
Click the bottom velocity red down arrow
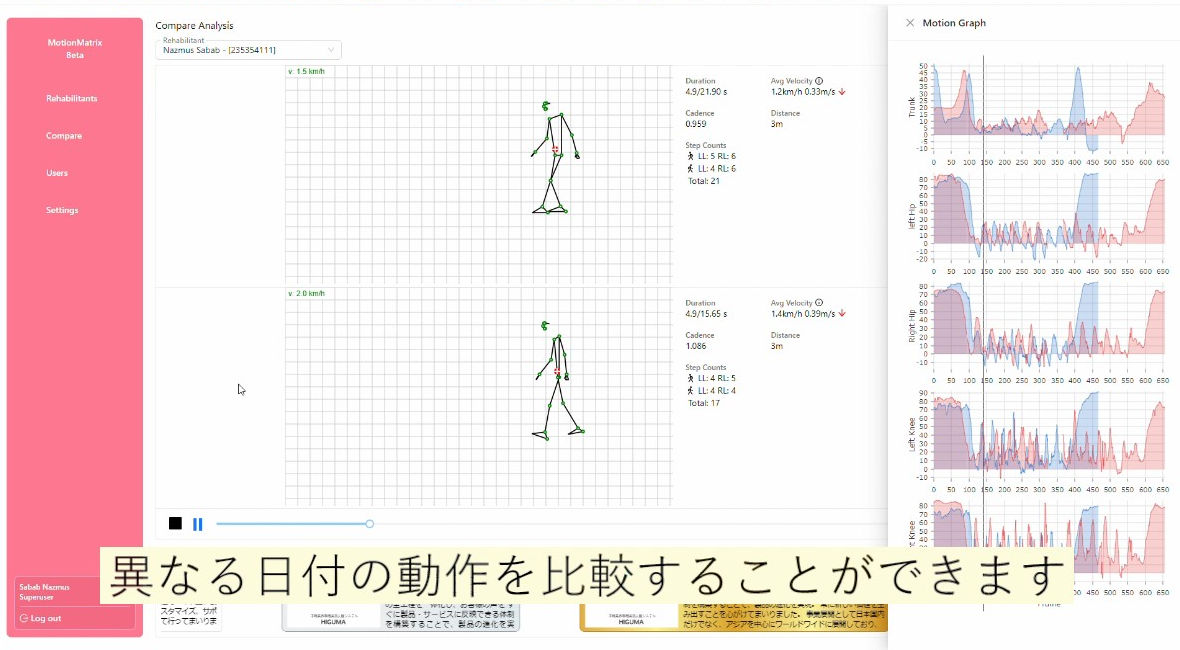pyautogui.click(x=843, y=314)
